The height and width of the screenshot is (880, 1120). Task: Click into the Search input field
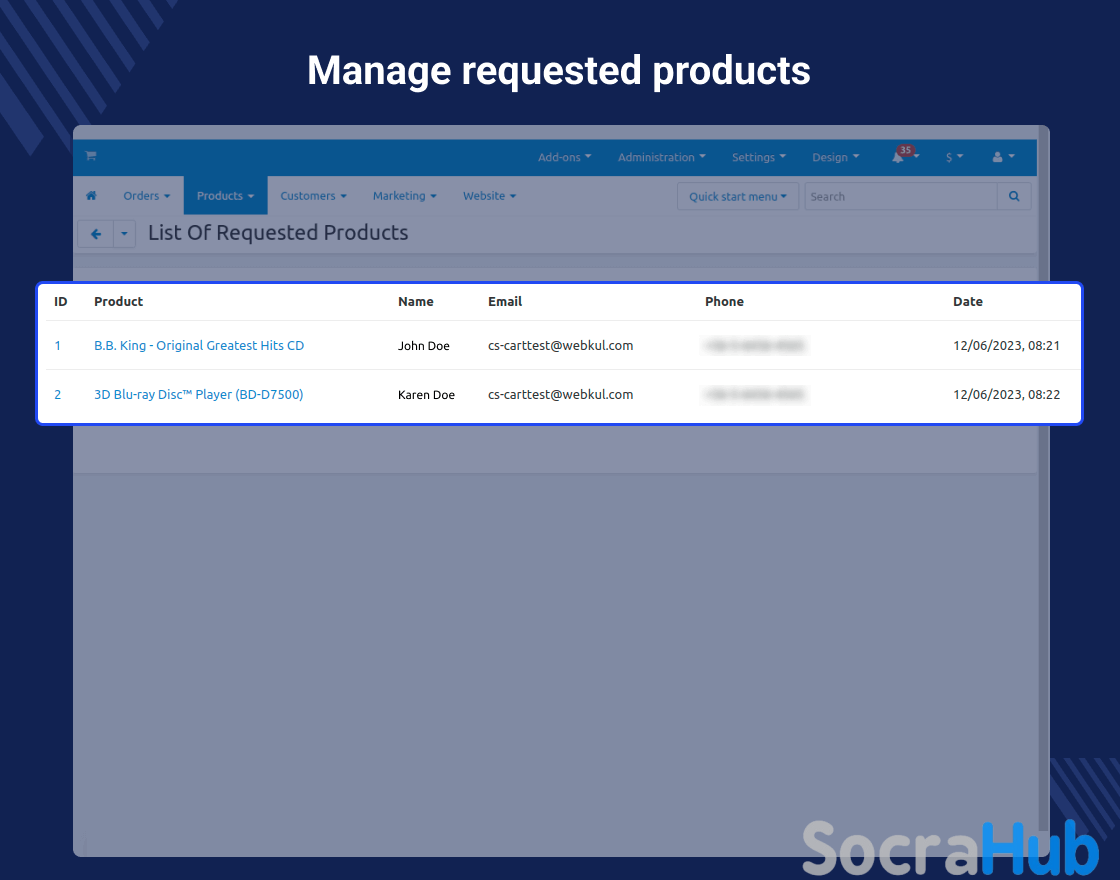pos(900,197)
